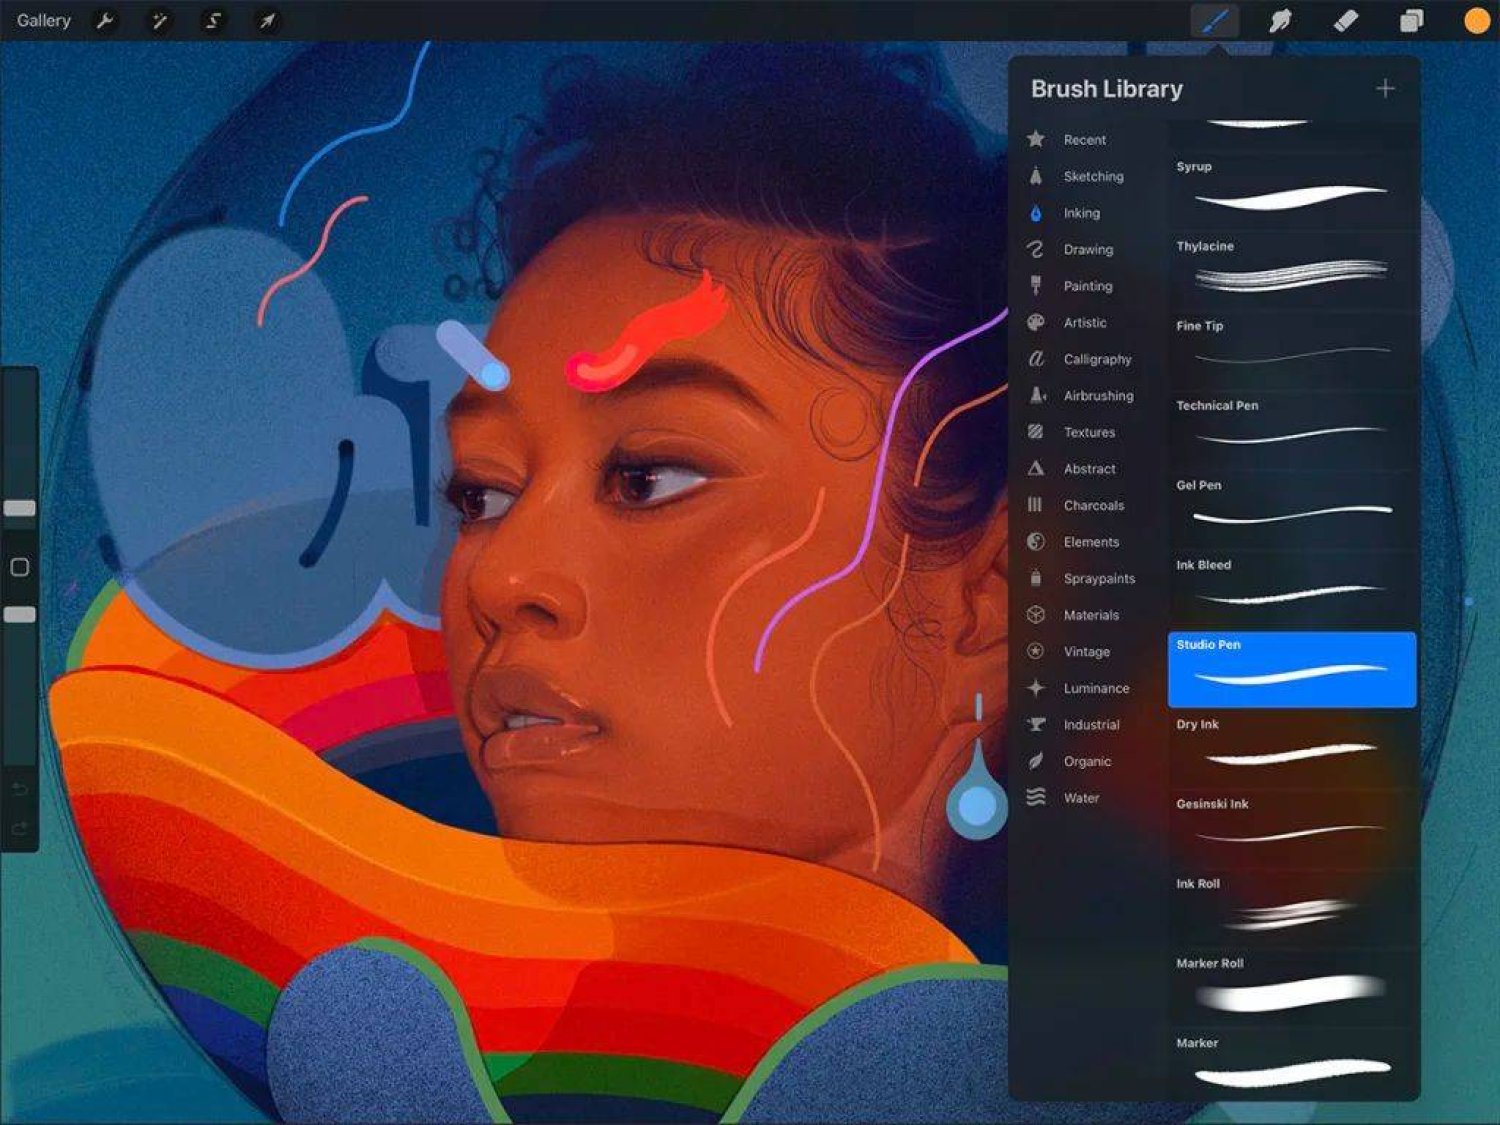Screen dimensions: 1500x1125
Task: Open the Actions wrench menu
Action: [105, 20]
